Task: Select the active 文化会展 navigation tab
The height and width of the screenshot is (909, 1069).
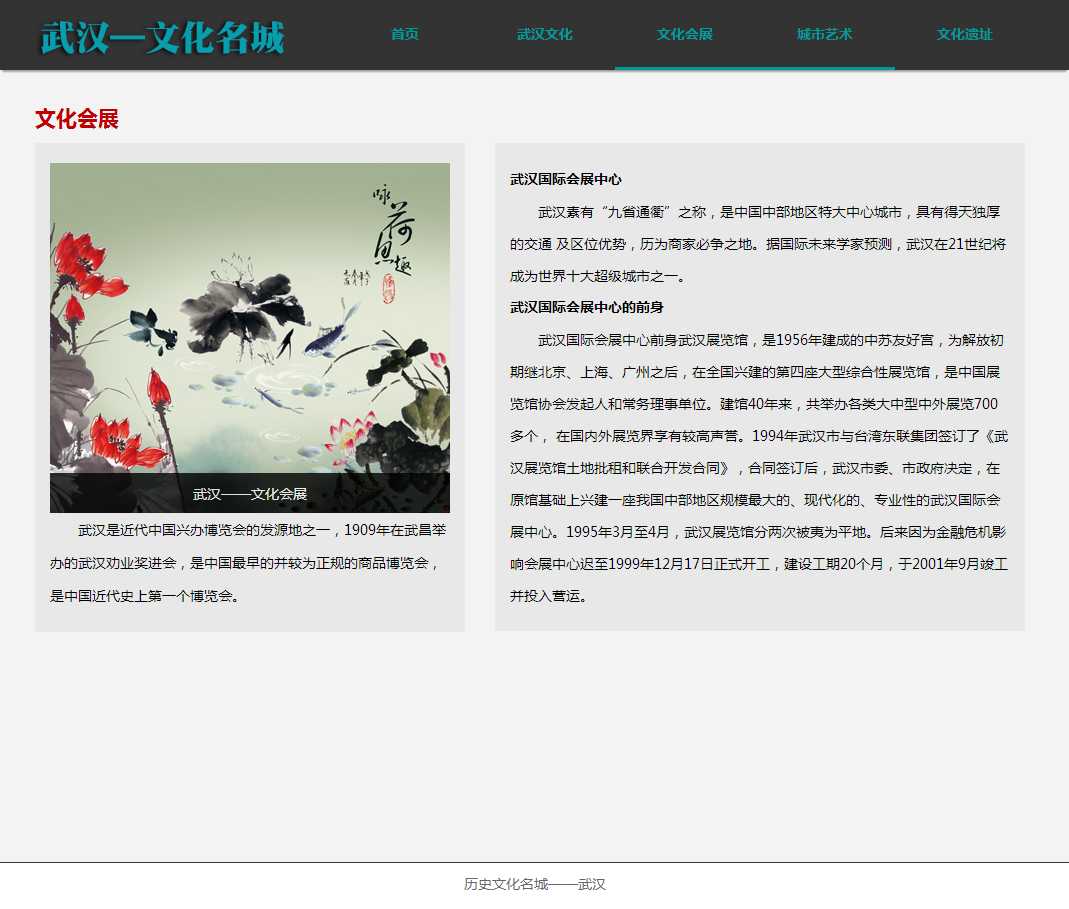Action: pyautogui.click(x=684, y=35)
